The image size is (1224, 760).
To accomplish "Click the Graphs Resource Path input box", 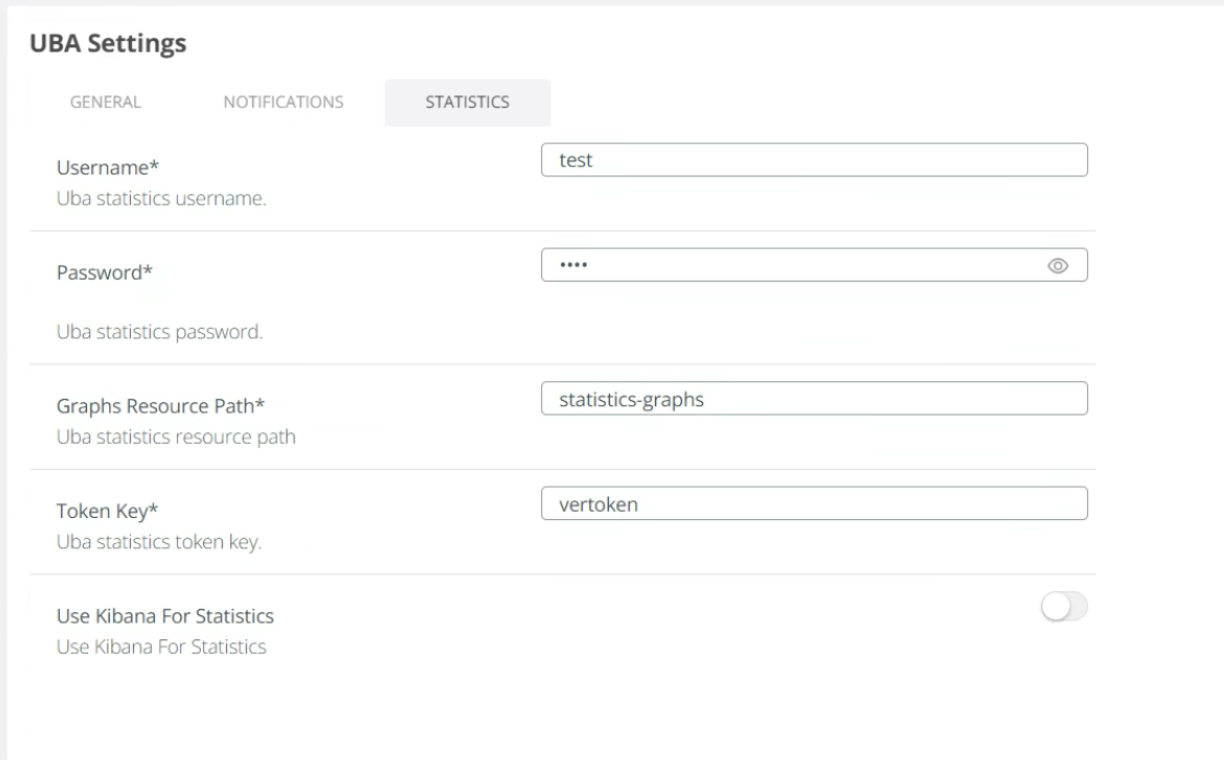I will coord(815,398).
